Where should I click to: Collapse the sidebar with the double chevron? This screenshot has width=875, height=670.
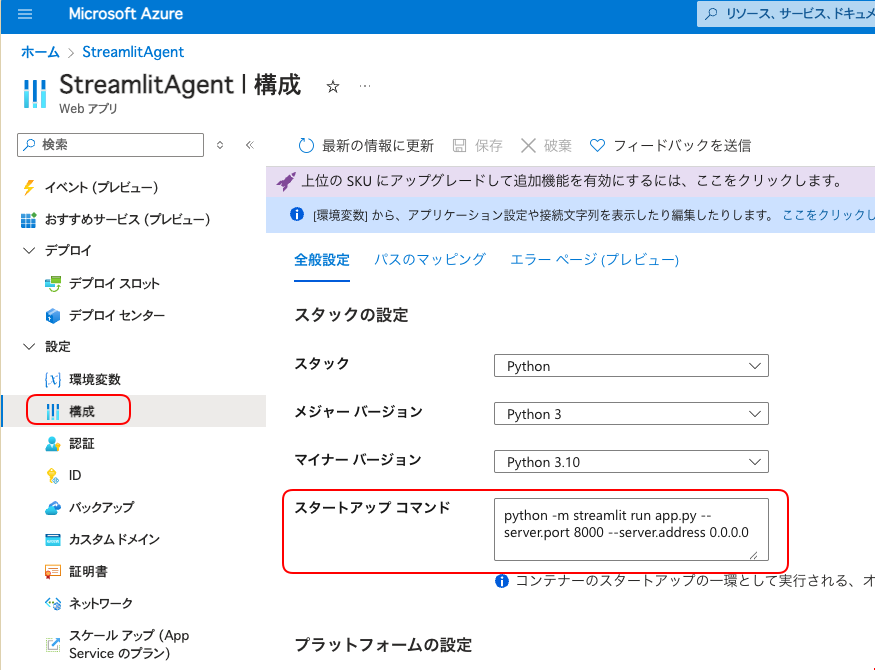point(250,145)
